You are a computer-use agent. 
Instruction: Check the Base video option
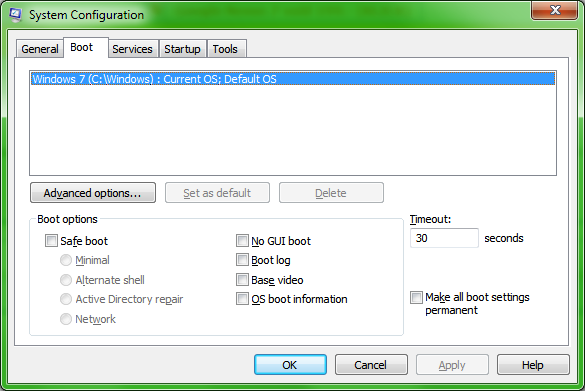(242, 279)
